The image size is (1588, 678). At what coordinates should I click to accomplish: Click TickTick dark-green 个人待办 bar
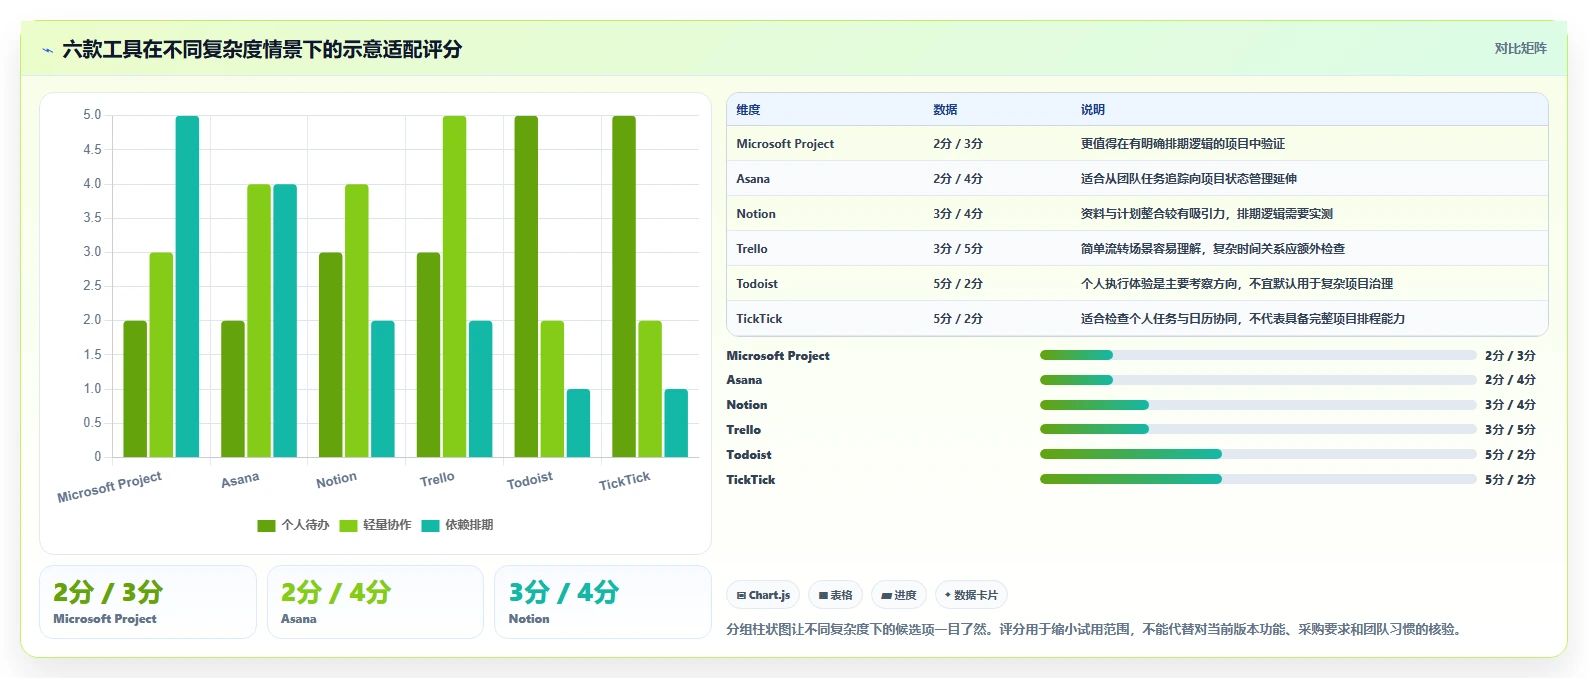624,287
